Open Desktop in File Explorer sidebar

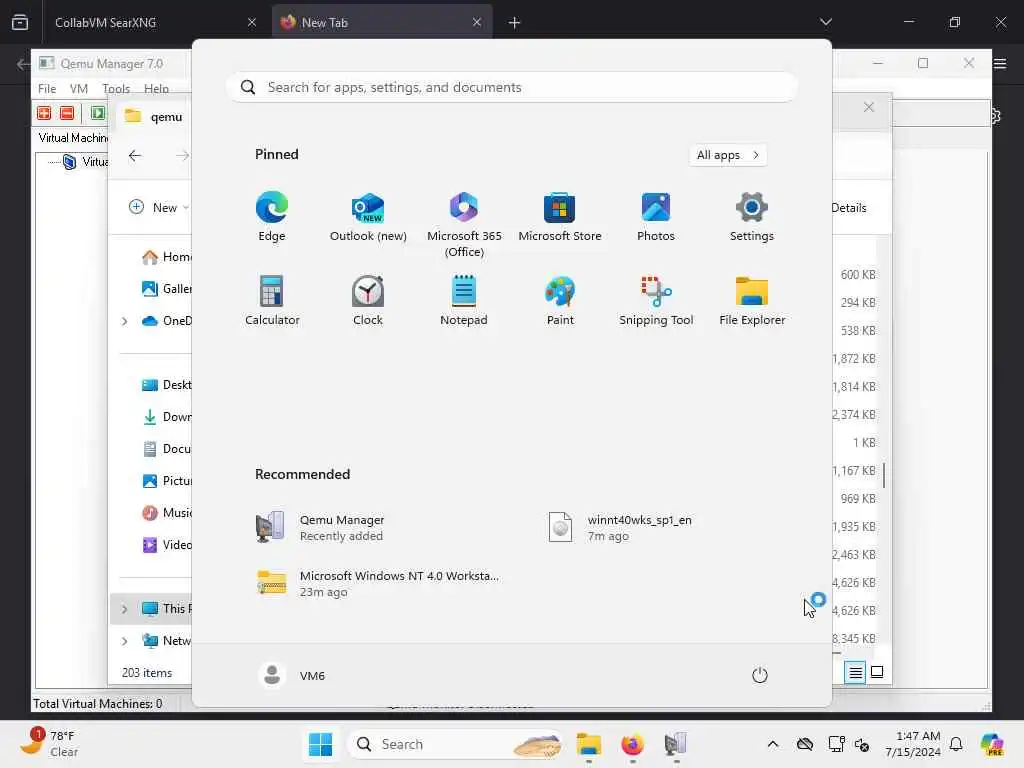[x=167, y=385]
